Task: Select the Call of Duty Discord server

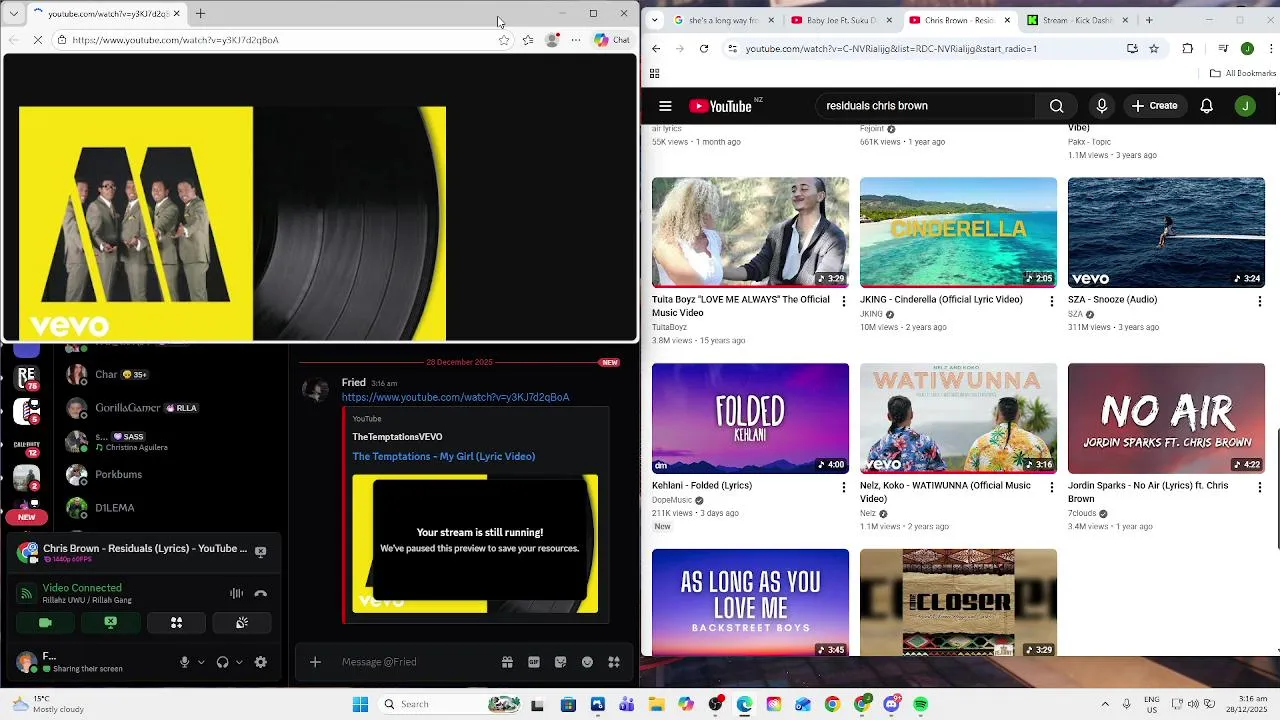Action: click(x=26, y=445)
